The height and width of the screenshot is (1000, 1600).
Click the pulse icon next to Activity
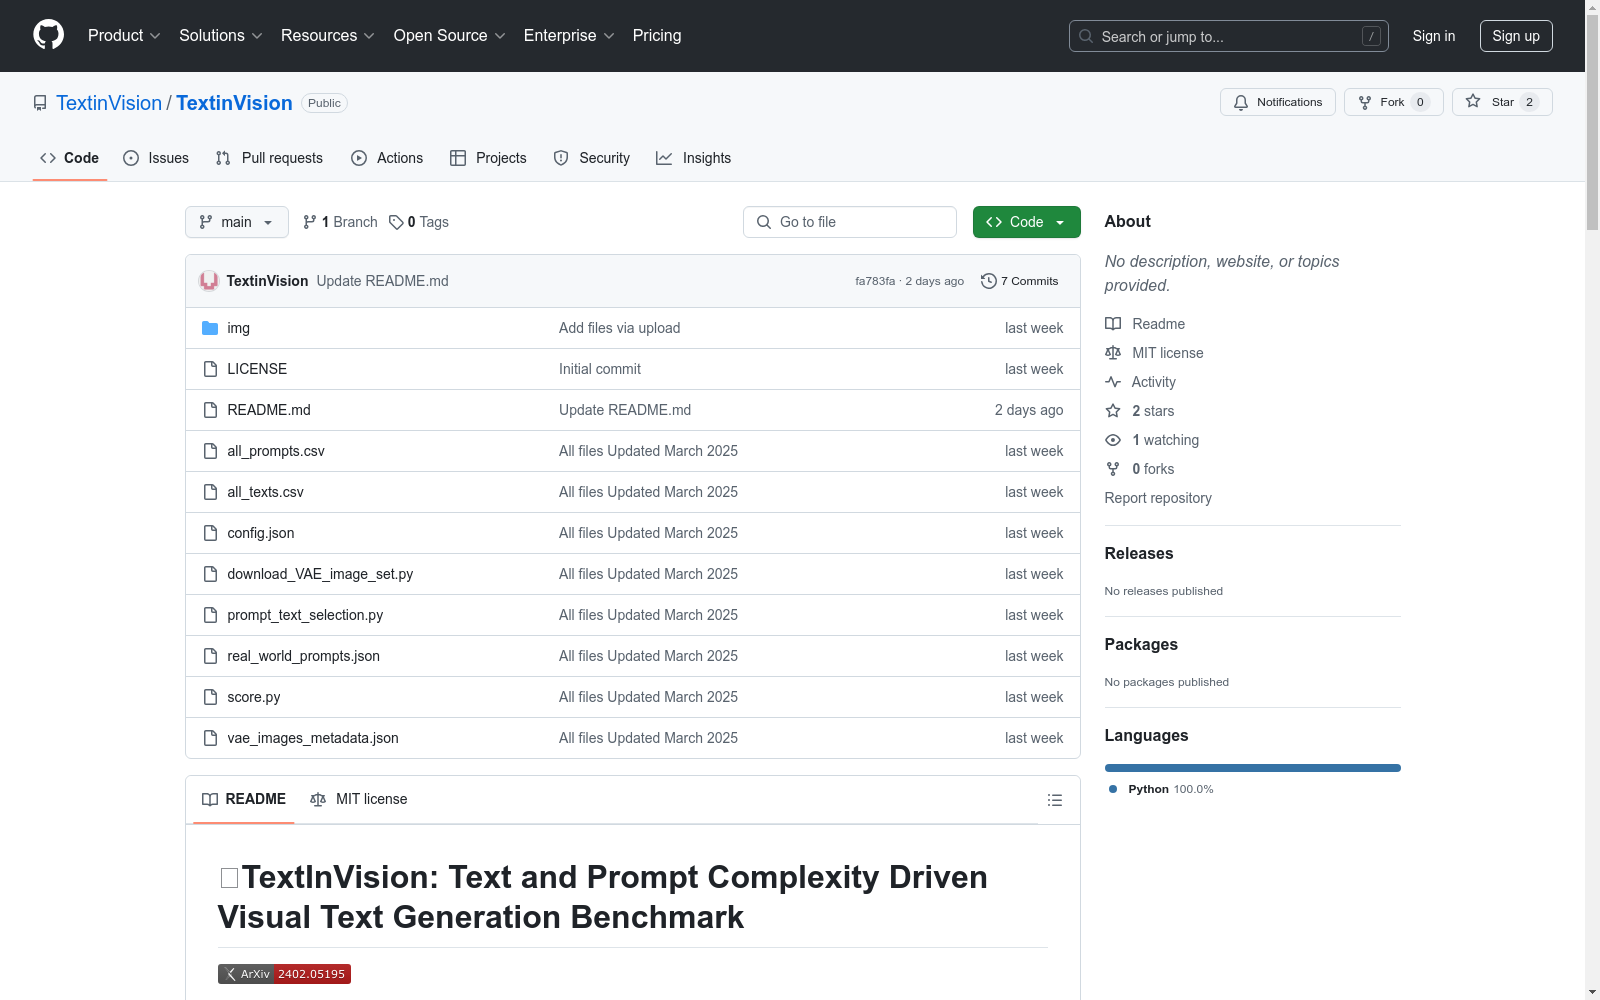click(x=1113, y=382)
